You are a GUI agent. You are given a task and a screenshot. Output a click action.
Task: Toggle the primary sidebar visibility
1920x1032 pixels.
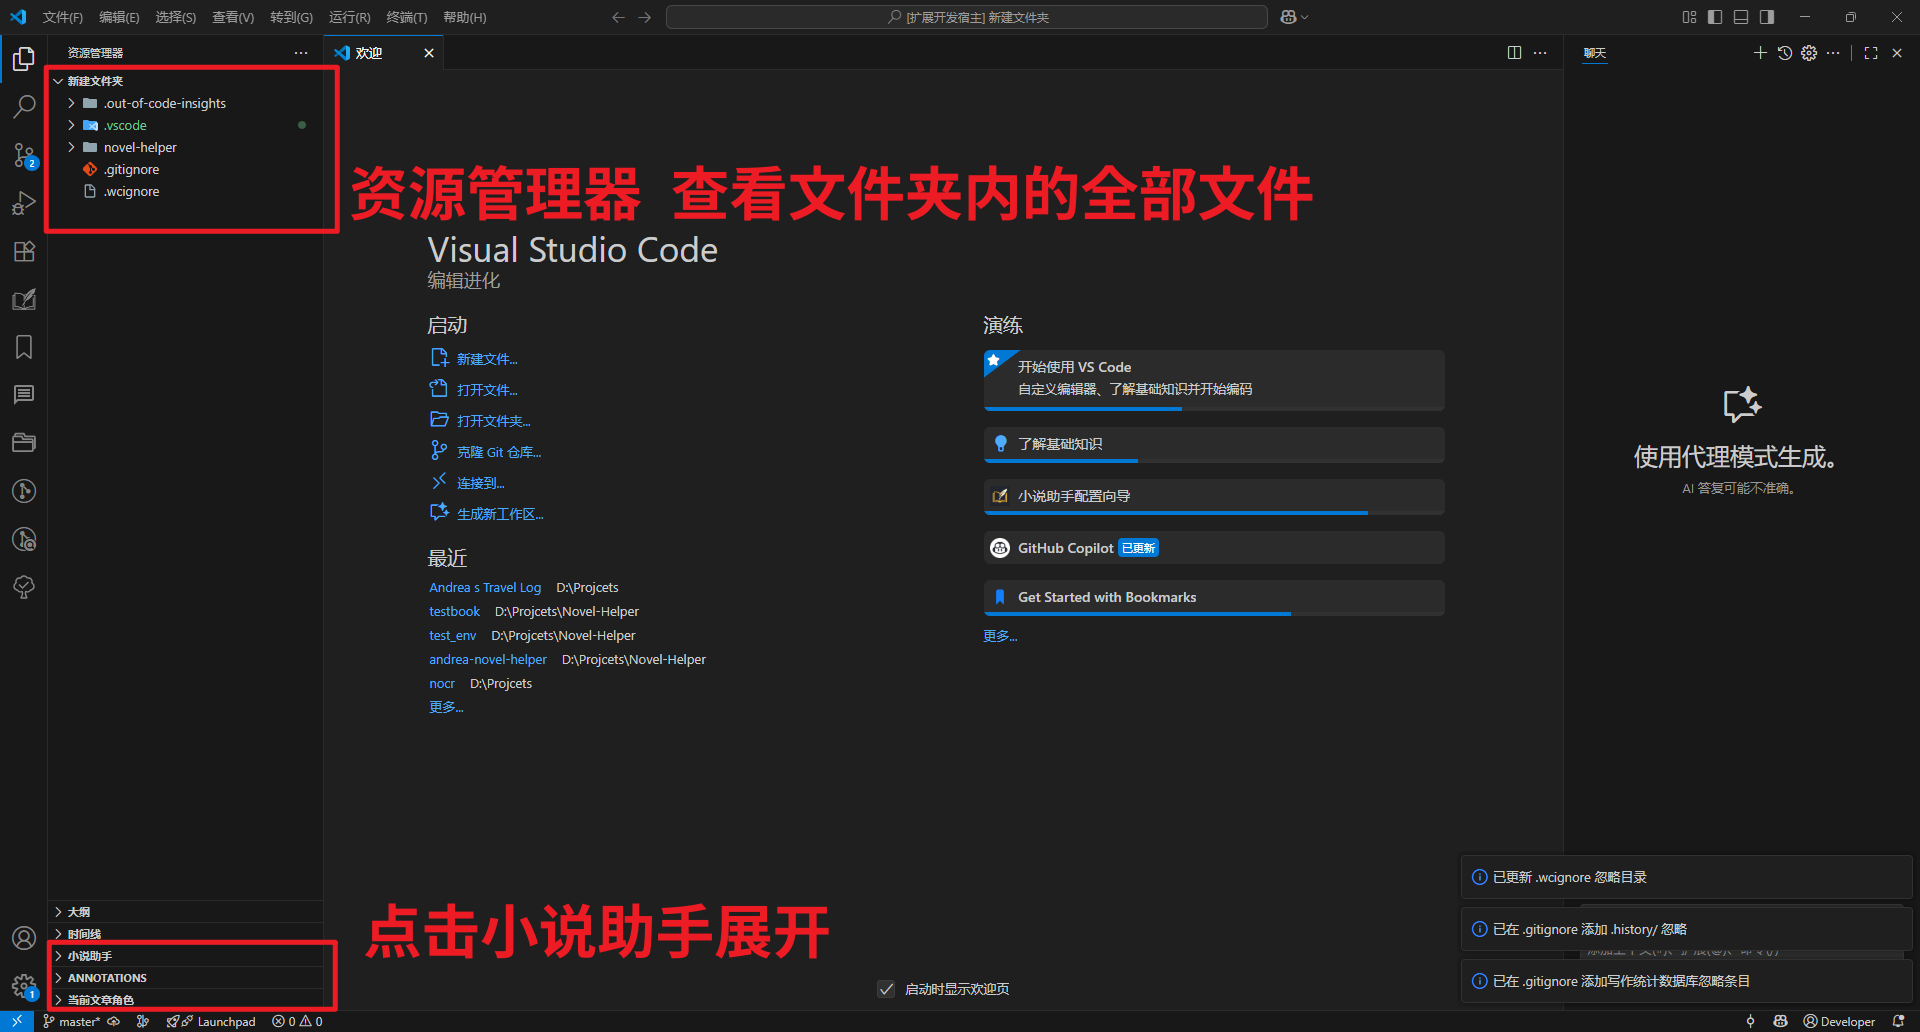click(1714, 17)
